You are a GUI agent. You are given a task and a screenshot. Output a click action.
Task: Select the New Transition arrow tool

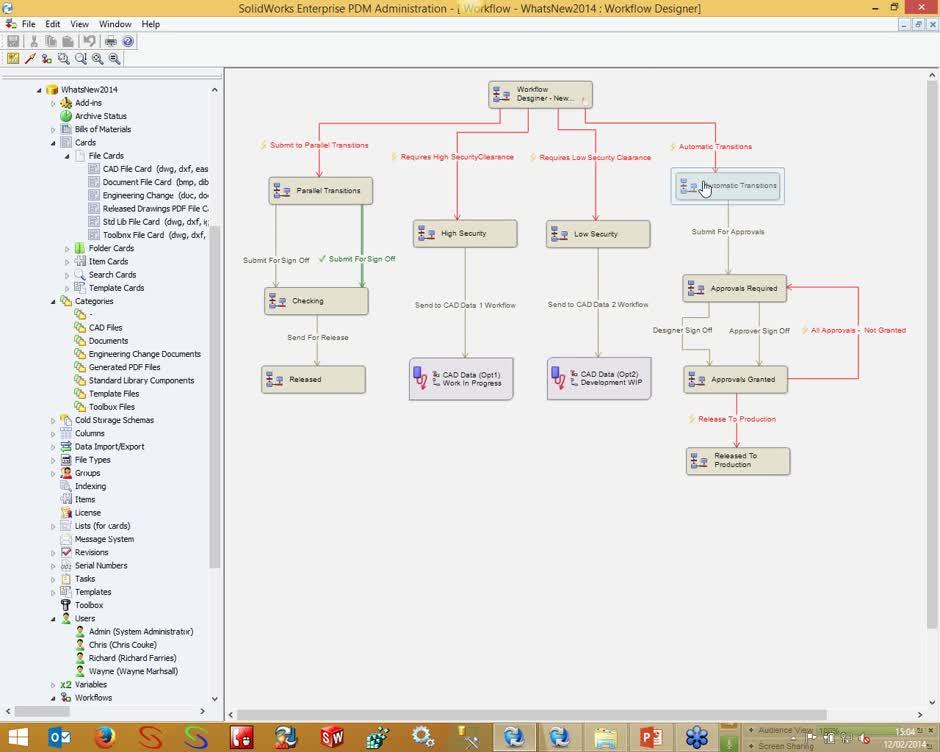[x=28, y=59]
